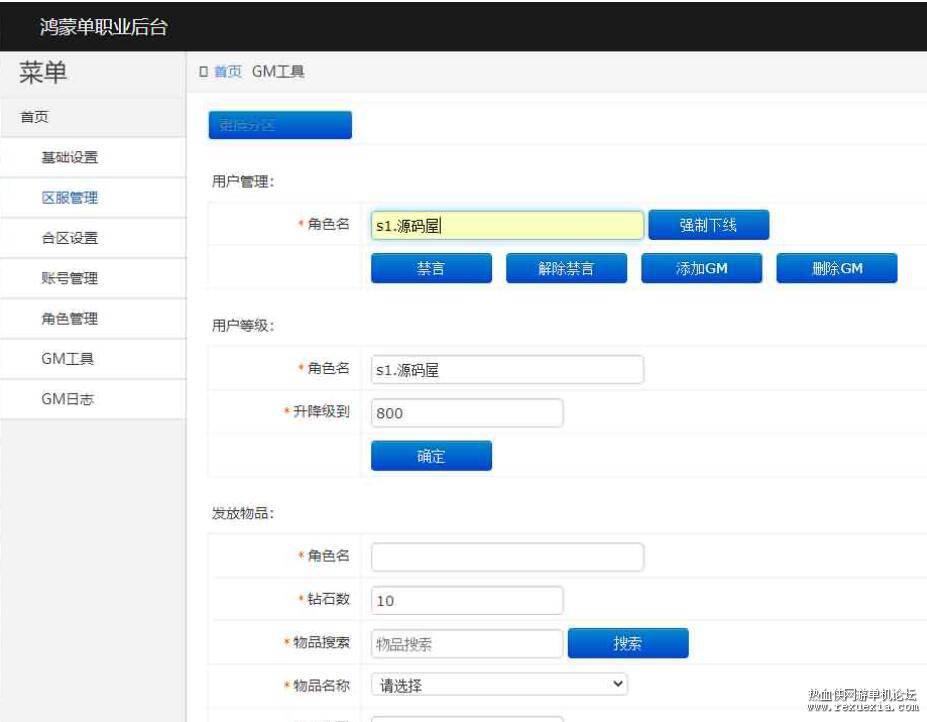Click the empty 角色名 field under 发放物品
This screenshot has height=722, width=927.
point(507,557)
